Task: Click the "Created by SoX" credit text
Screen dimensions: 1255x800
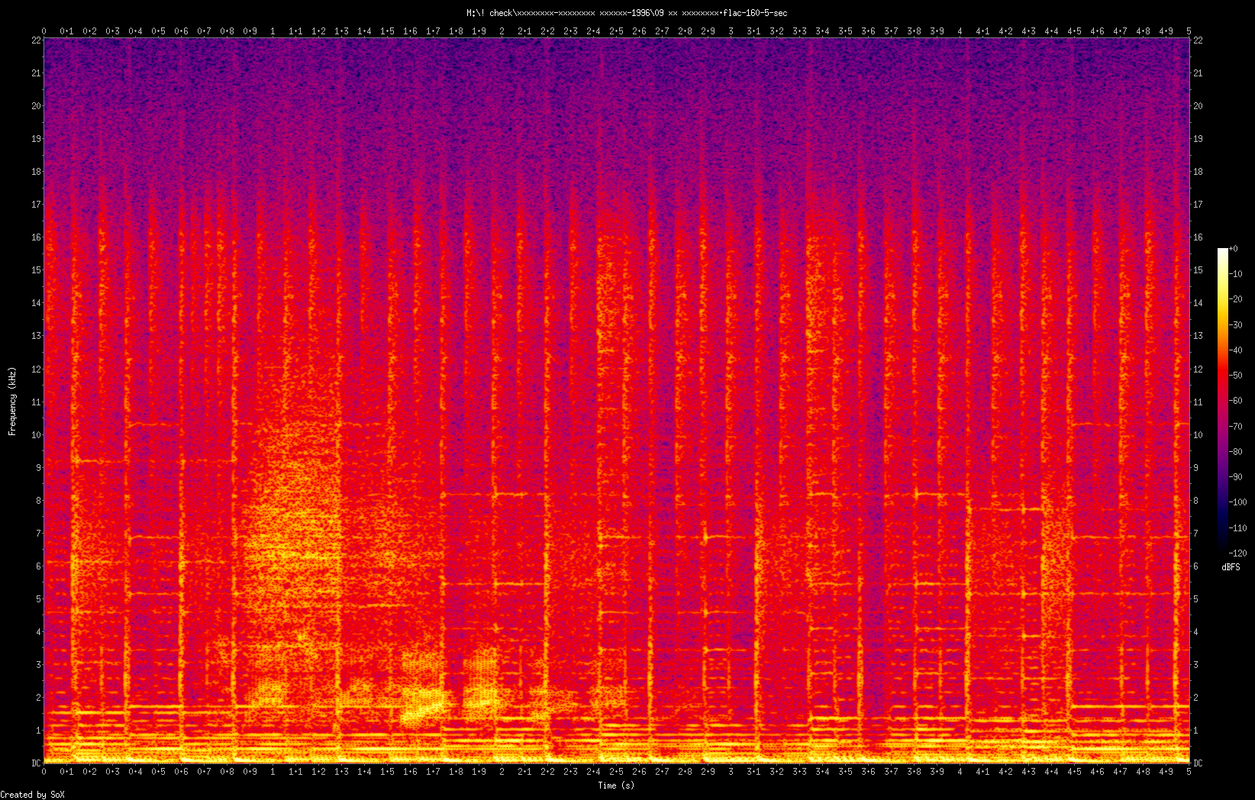Action: (x=33, y=794)
